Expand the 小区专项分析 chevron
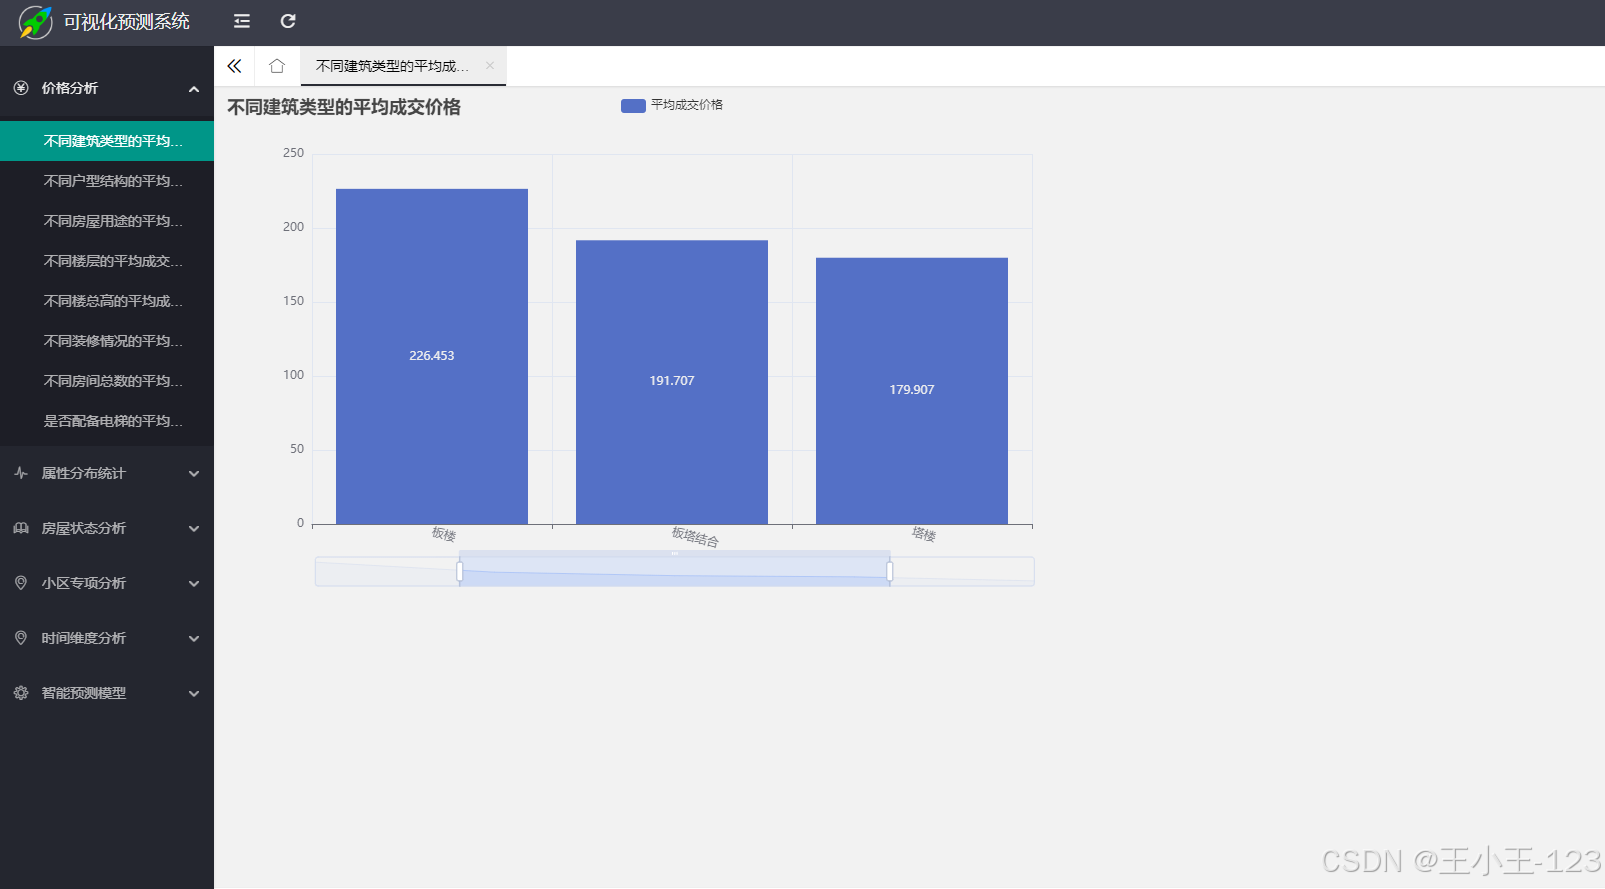The width and height of the screenshot is (1605, 889). point(194,584)
